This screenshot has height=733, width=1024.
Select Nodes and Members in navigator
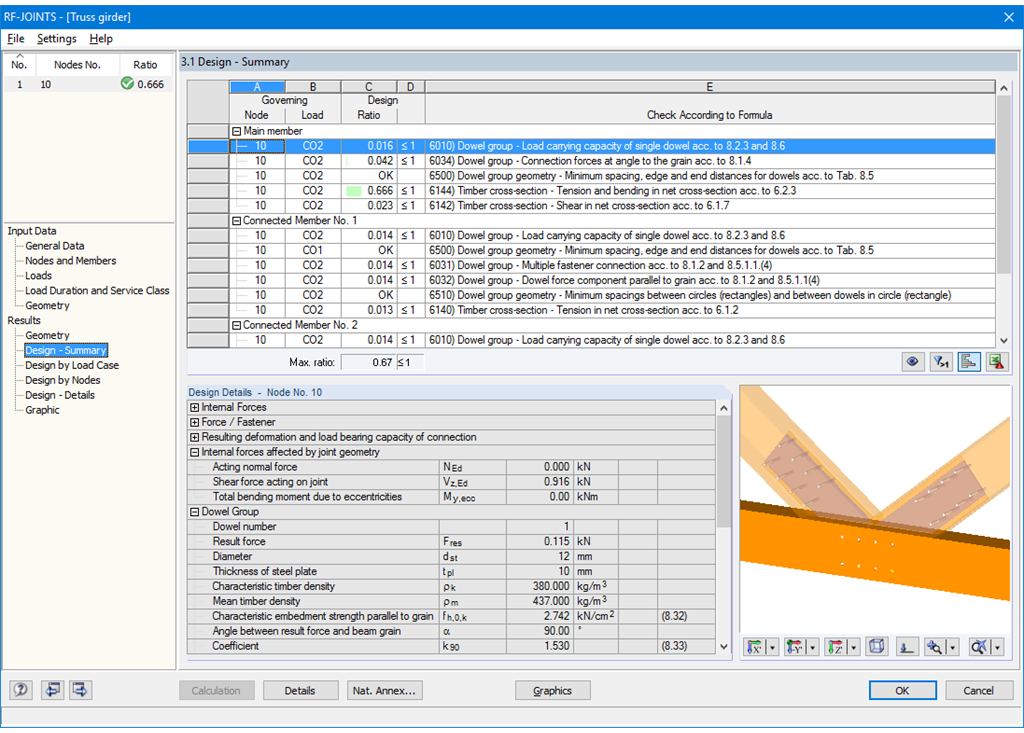(71, 261)
